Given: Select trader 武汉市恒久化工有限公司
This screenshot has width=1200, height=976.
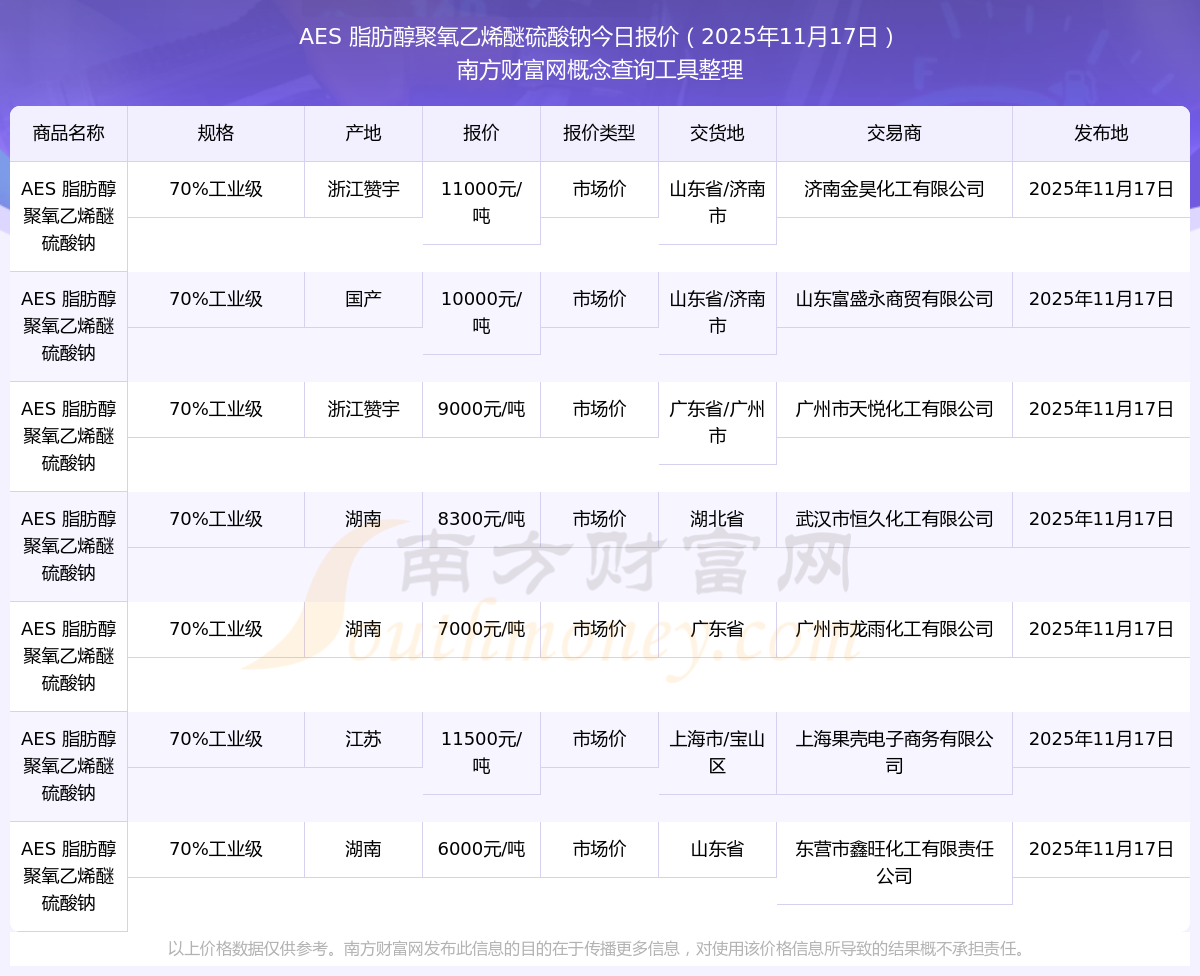Looking at the screenshot, I should (894, 519).
